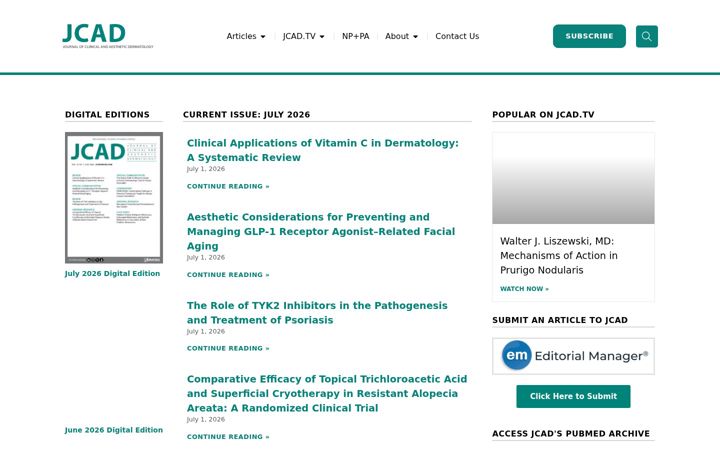This screenshot has height=450, width=720.
Task: Open the TYK2 Inhibitors in Psoriasis article
Action: tap(317, 313)
